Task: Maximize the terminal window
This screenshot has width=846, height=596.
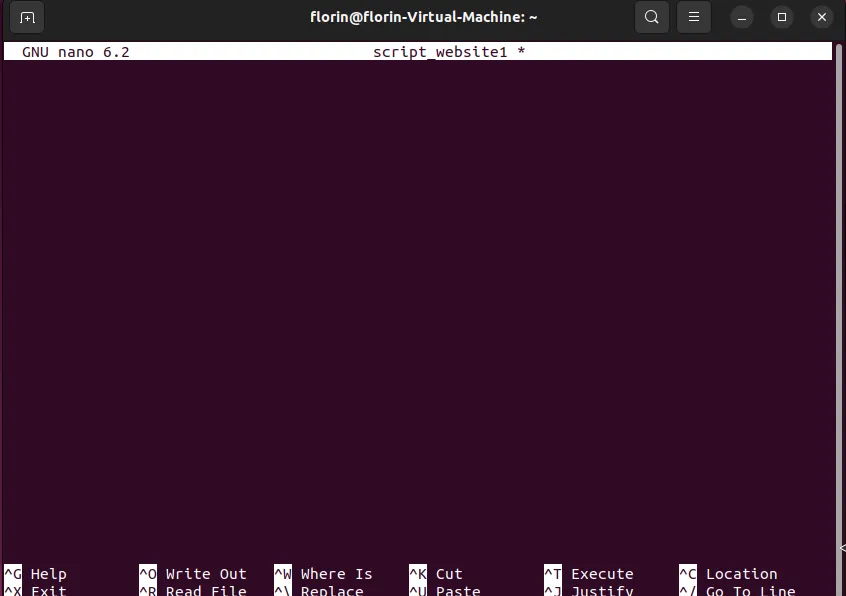Action: point(782,17)
